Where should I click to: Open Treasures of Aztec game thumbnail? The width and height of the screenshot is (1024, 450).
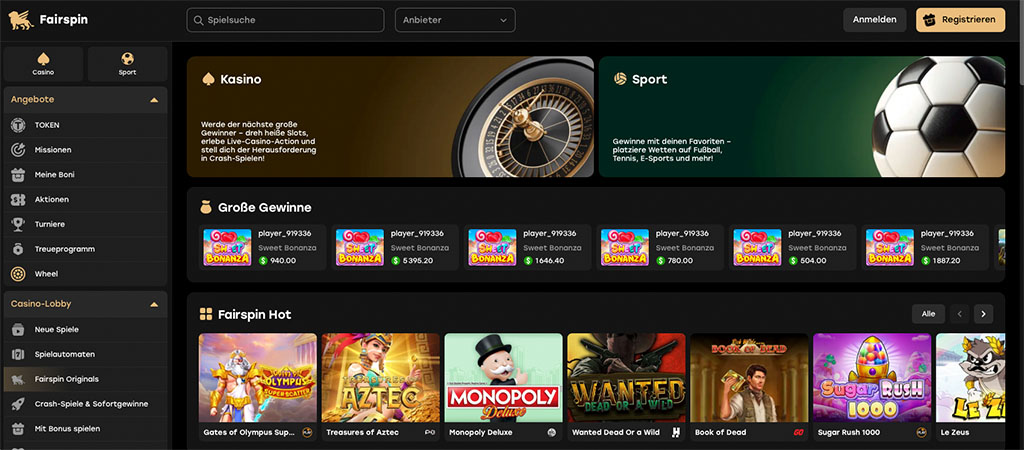click(381, 378)
